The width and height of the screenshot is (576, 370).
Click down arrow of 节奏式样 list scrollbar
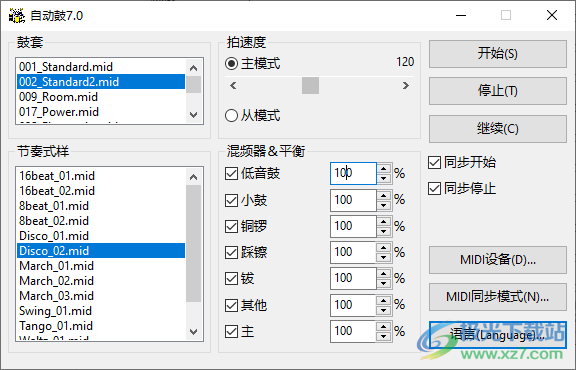click(x=194, y=331)
